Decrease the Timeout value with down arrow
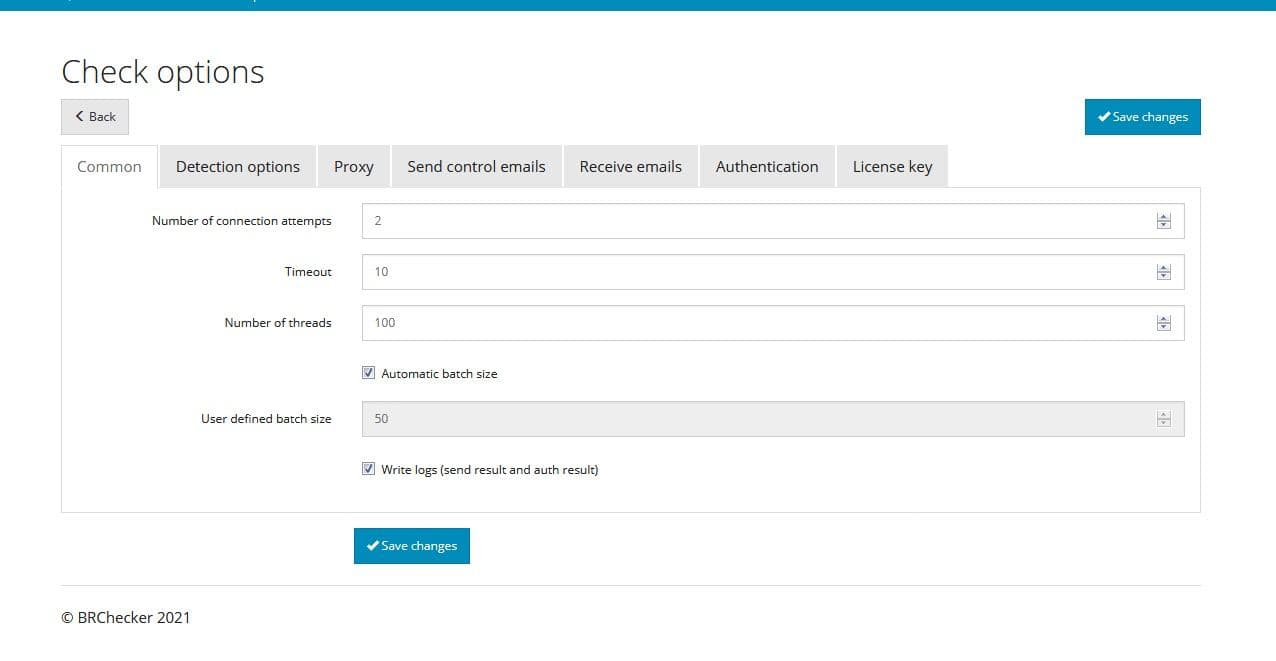1276x661 pixels. (x=1163, y=276)
